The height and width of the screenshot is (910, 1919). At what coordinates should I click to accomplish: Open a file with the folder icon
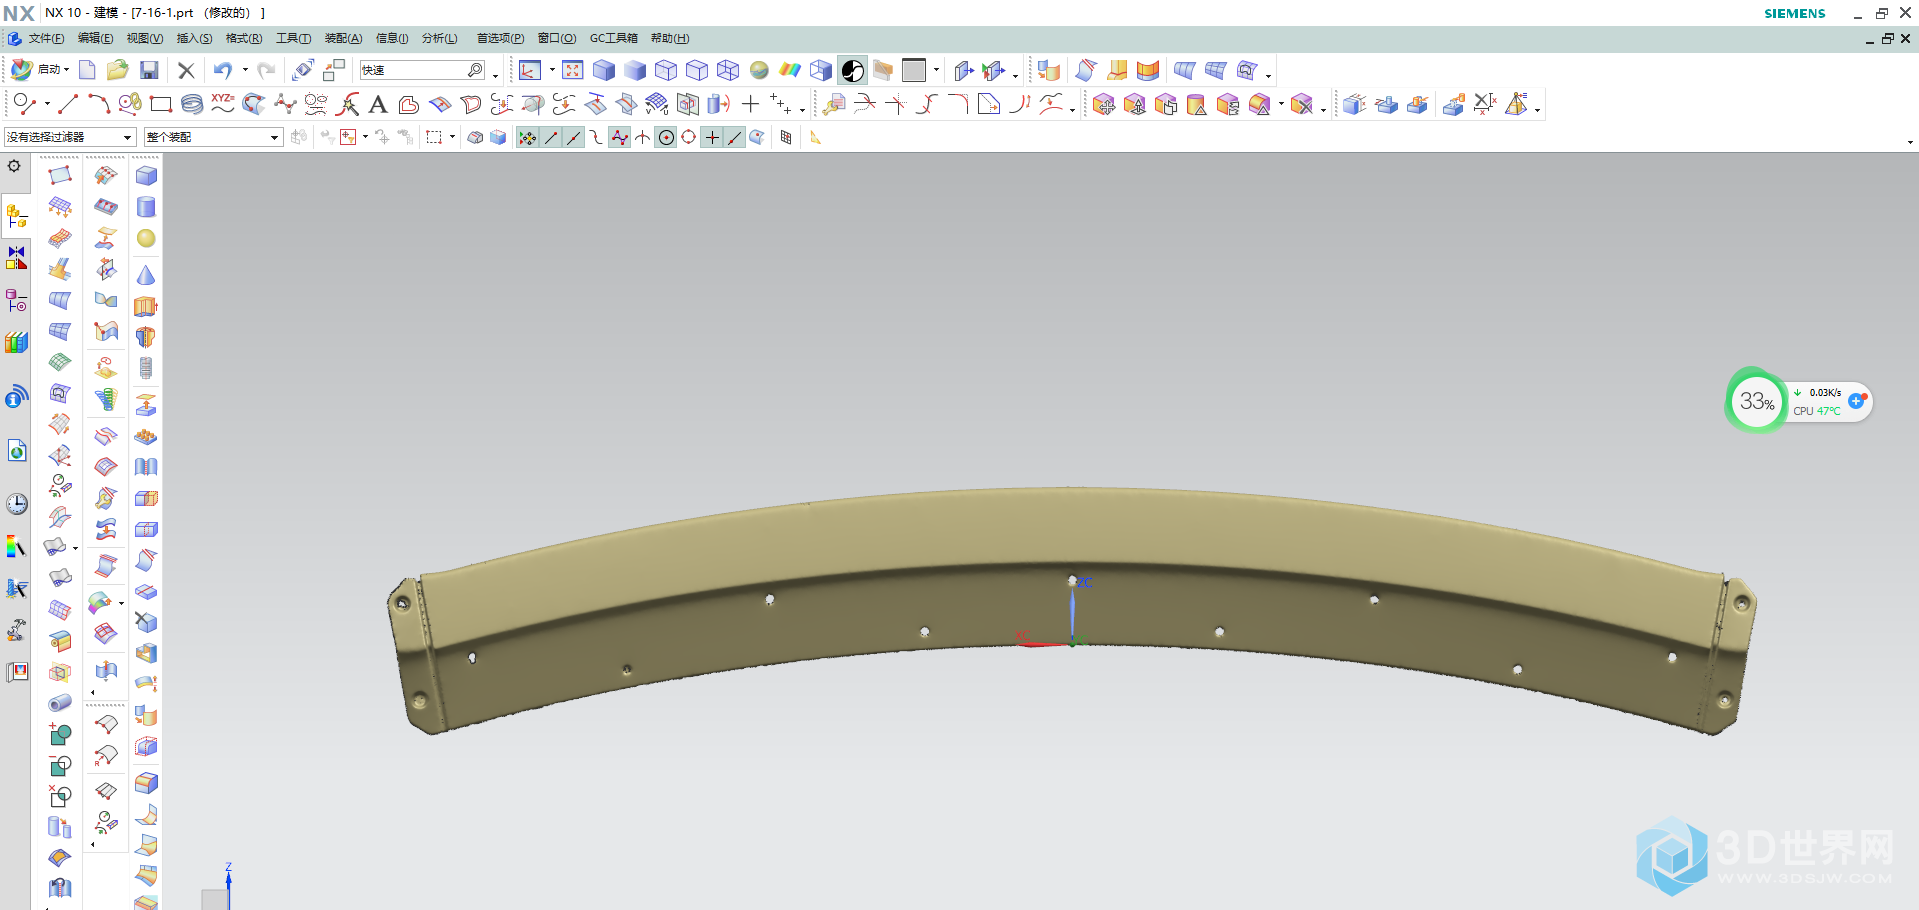tap(118, 70)
